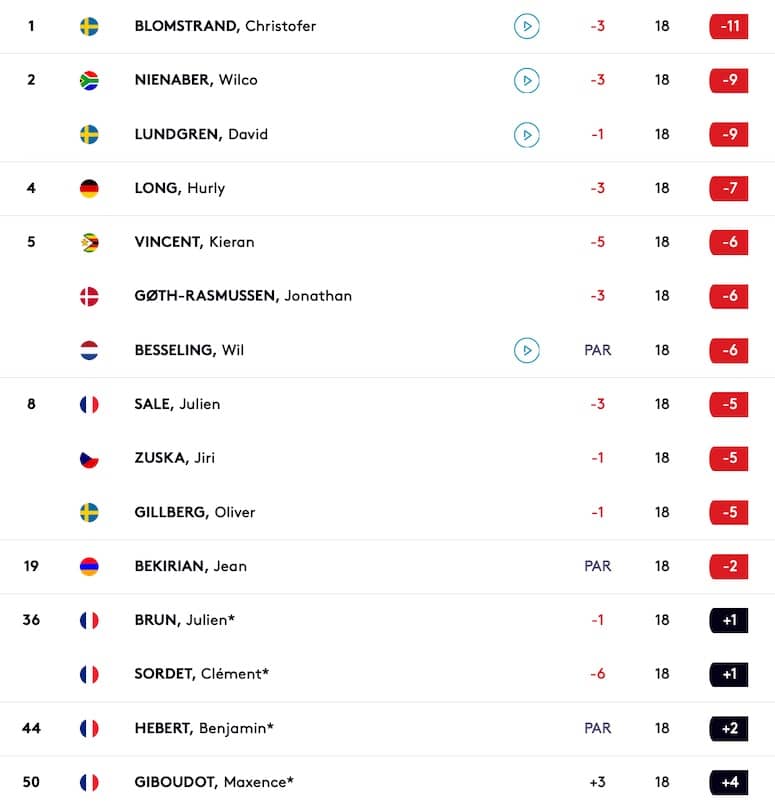
Task: Play video highlights for Lundgren, David
Action: 527,134
